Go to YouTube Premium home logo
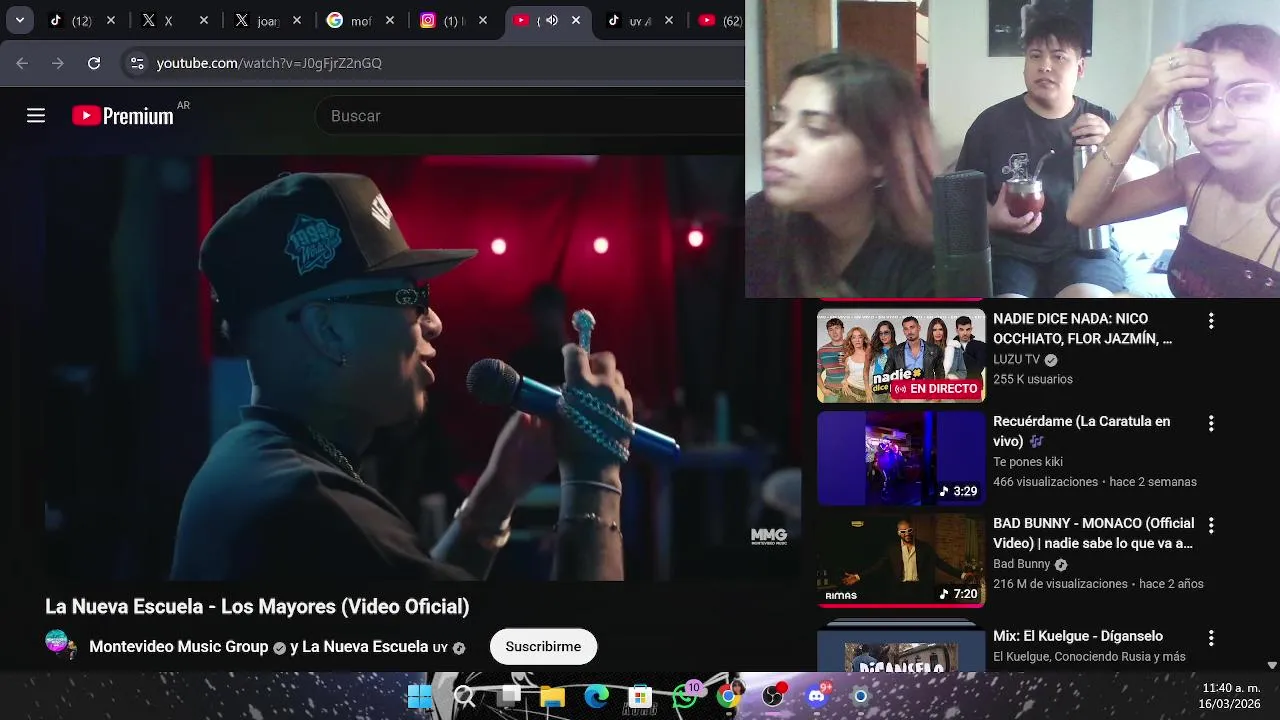The image size is (1280, 720). click(123, 116)
